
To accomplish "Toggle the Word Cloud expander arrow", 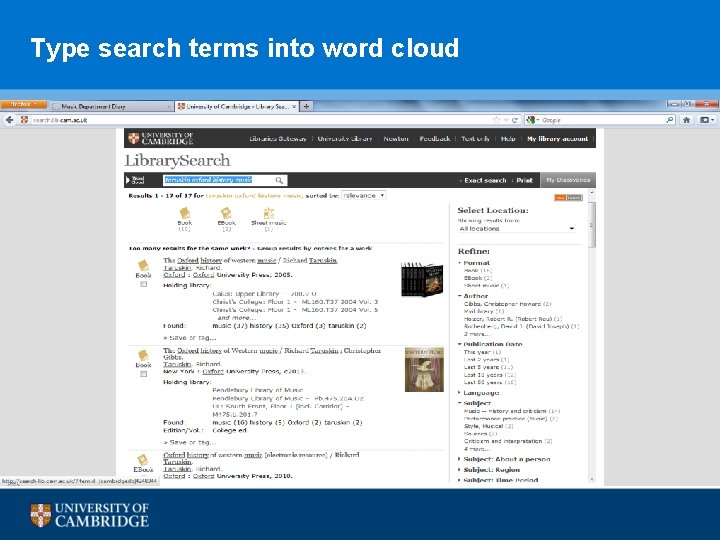I will (x=128, y=180).
